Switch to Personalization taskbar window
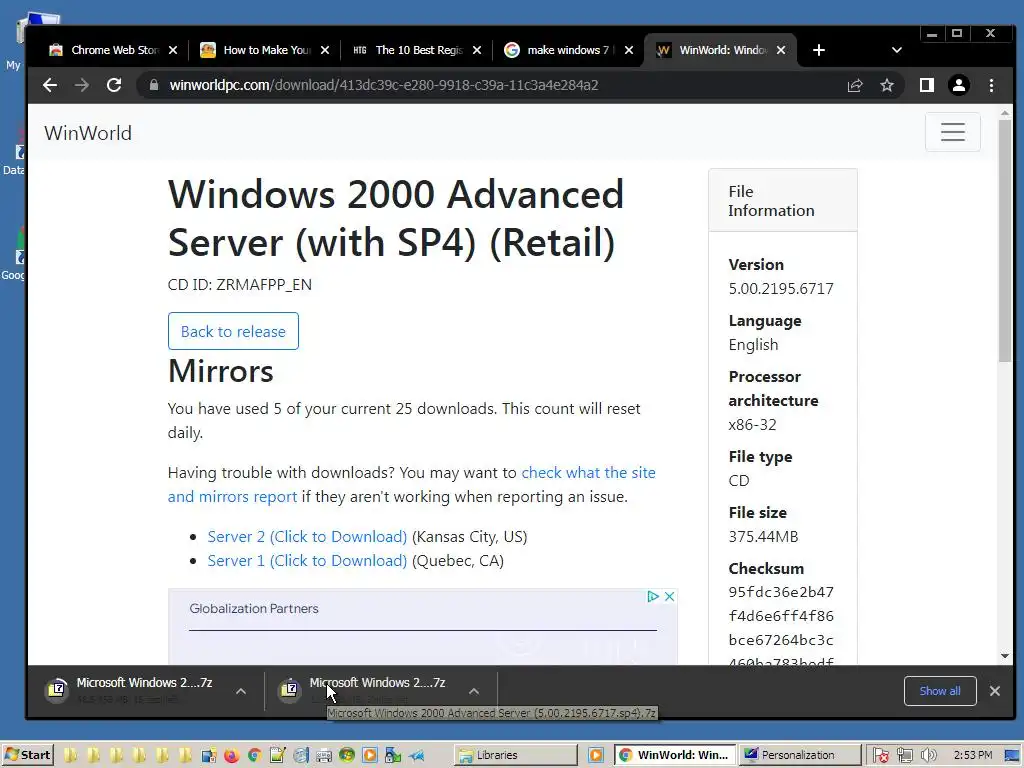This screenshot has width=1024, height=768. [x=800, y=755]
